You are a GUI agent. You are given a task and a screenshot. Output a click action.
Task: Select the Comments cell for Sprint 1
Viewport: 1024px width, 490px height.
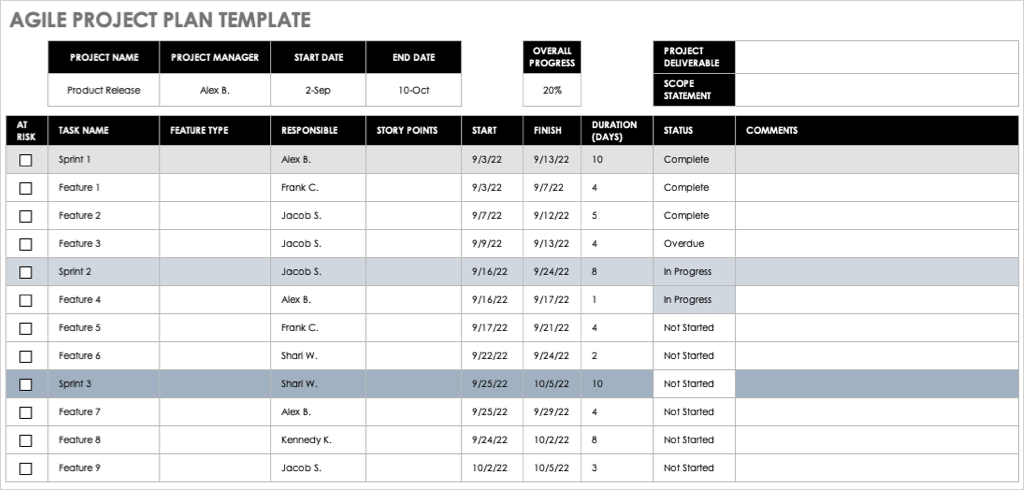(877, 160)
